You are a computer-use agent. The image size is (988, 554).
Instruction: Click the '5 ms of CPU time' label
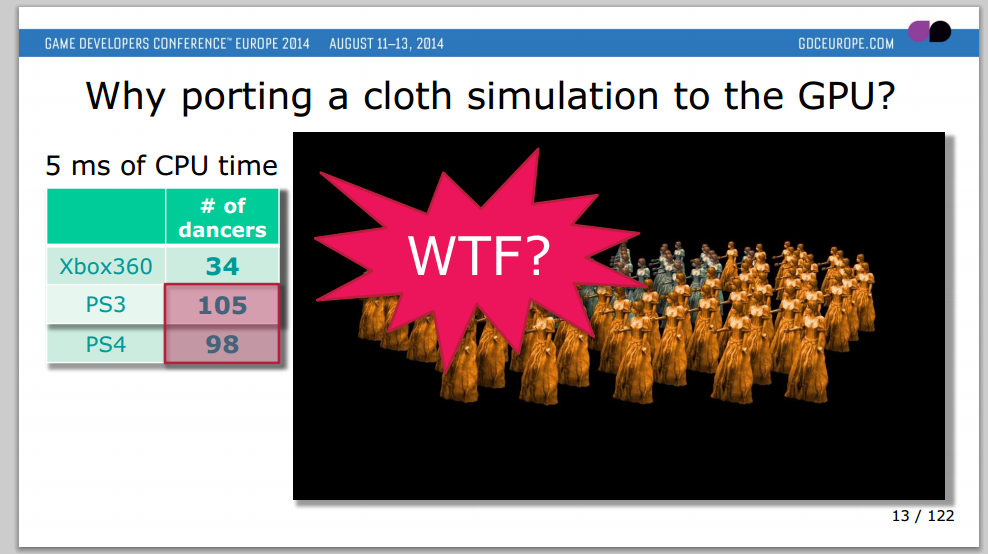161,166
